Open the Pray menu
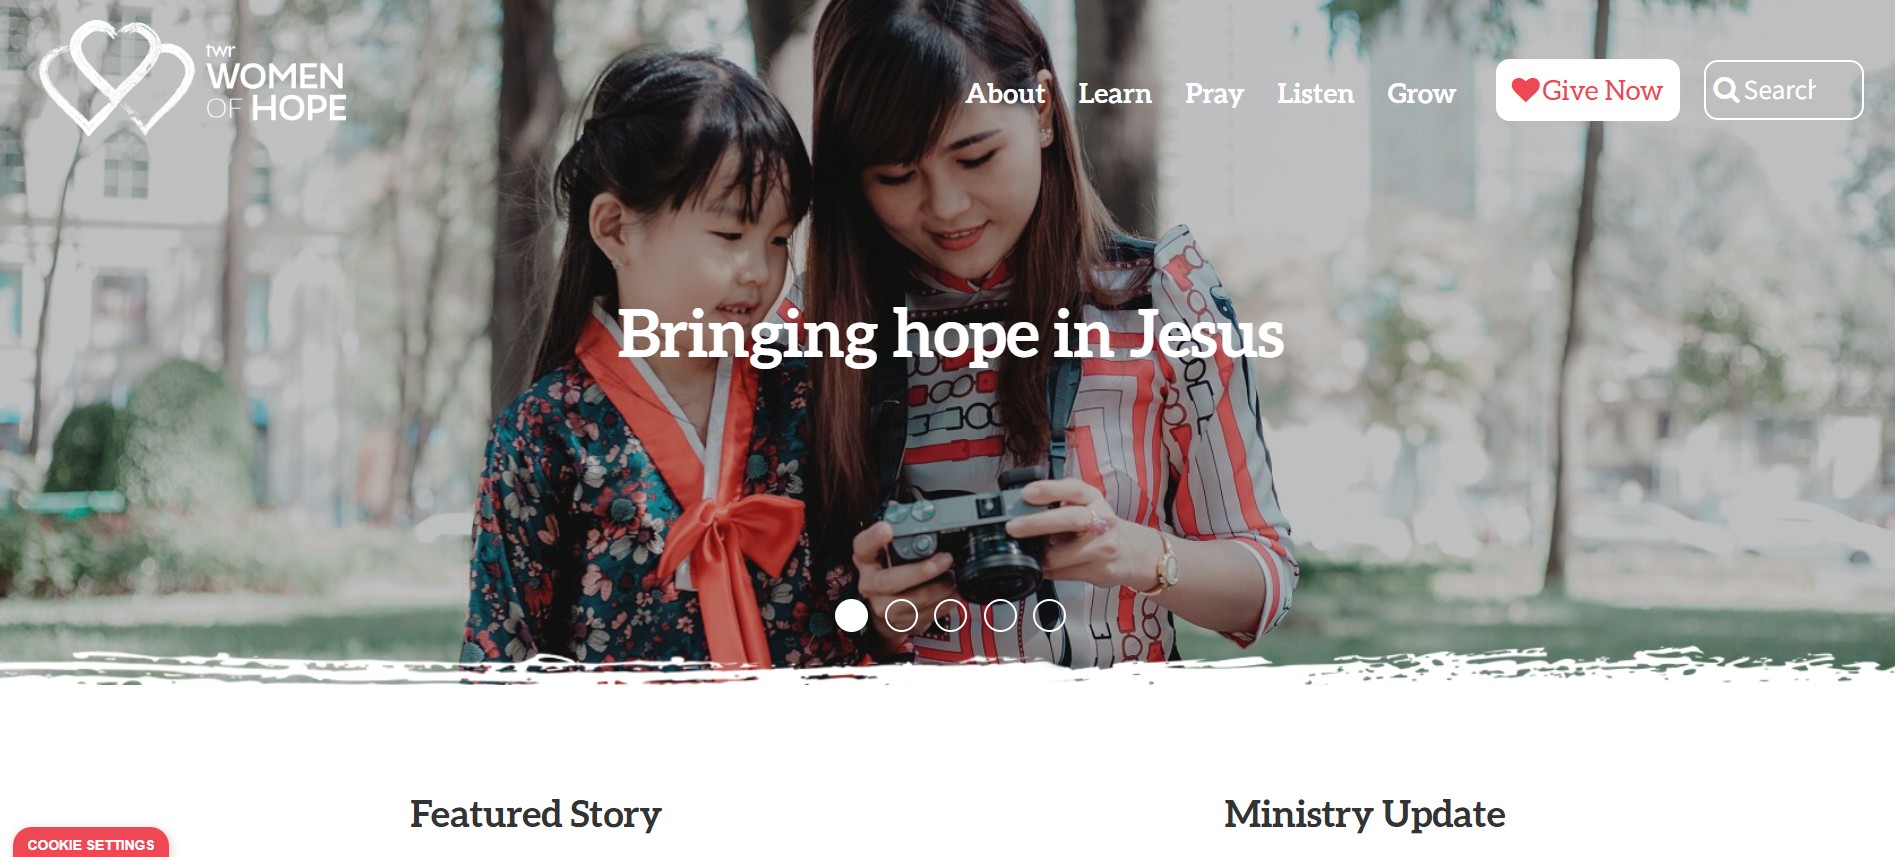 (x=1214, y=94)
